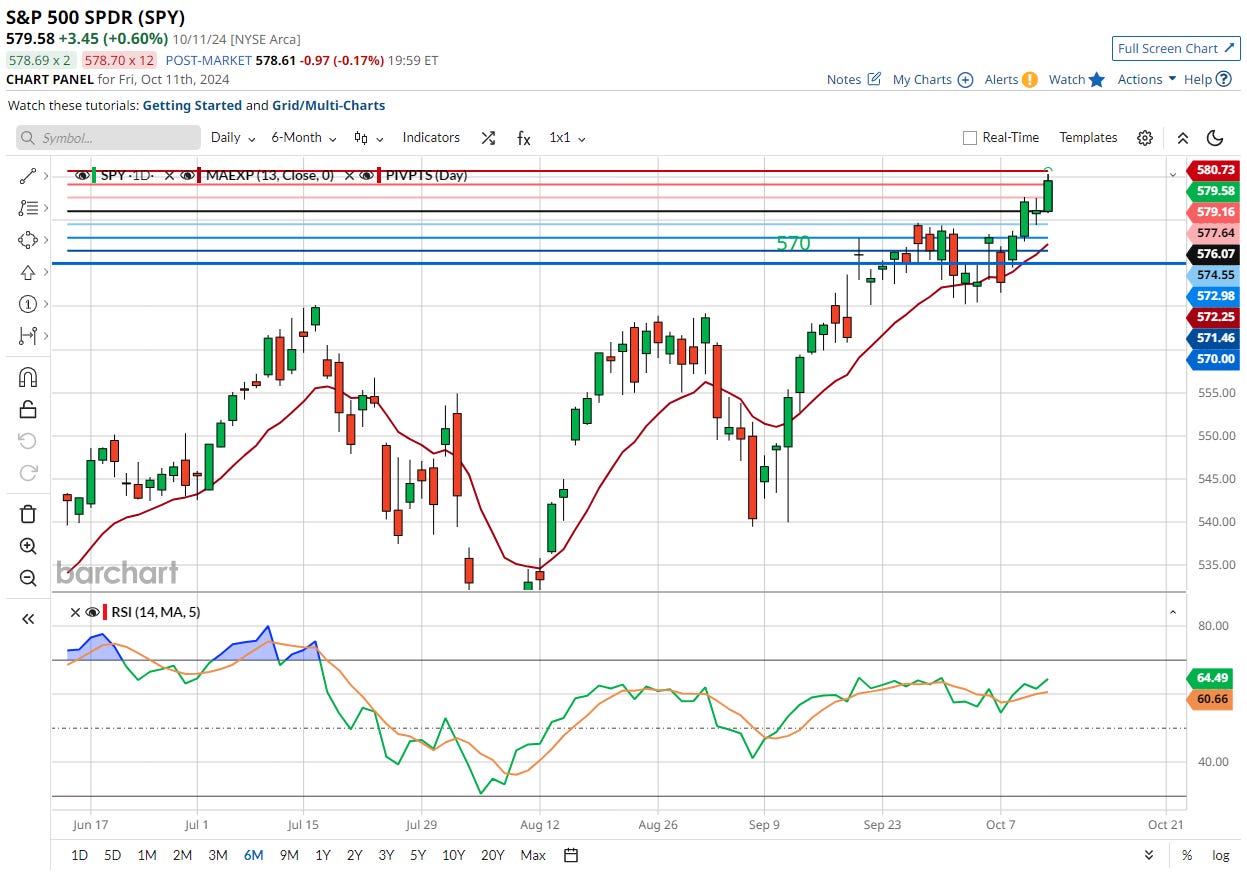The width and height of the screenshot is (1247, 878).
Task: Open the Templates menu
Action: coord(1088,138)
